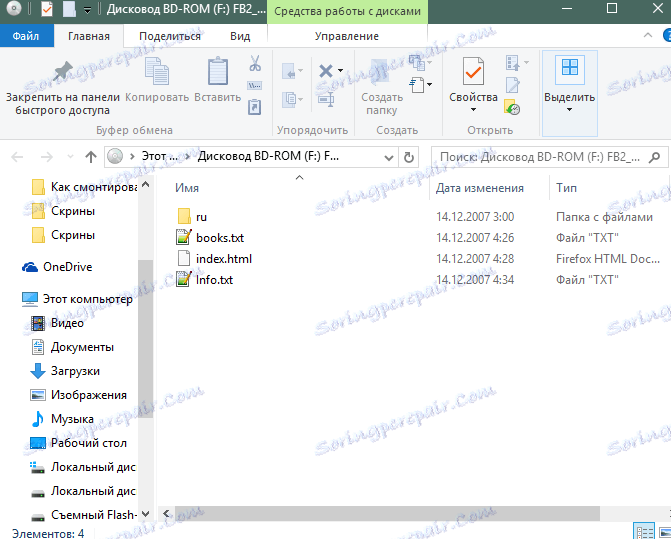
Task: Click the navigation pane vertical scrollbar thumb
Action: tap(145, 339)
